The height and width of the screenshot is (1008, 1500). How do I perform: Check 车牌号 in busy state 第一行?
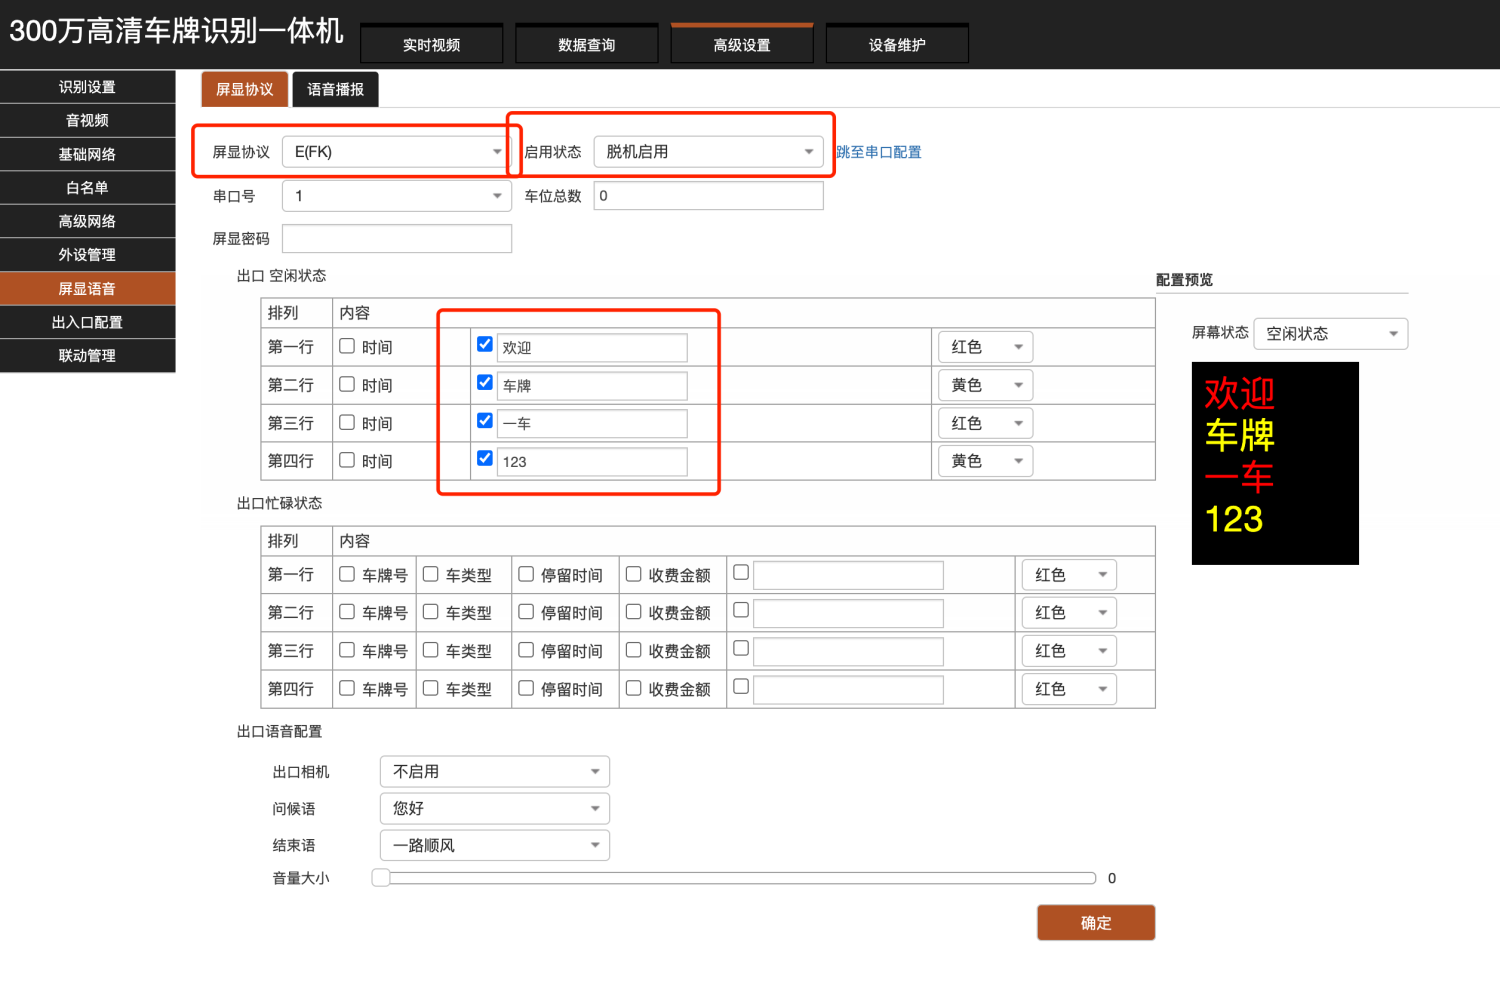coord(347,574)
